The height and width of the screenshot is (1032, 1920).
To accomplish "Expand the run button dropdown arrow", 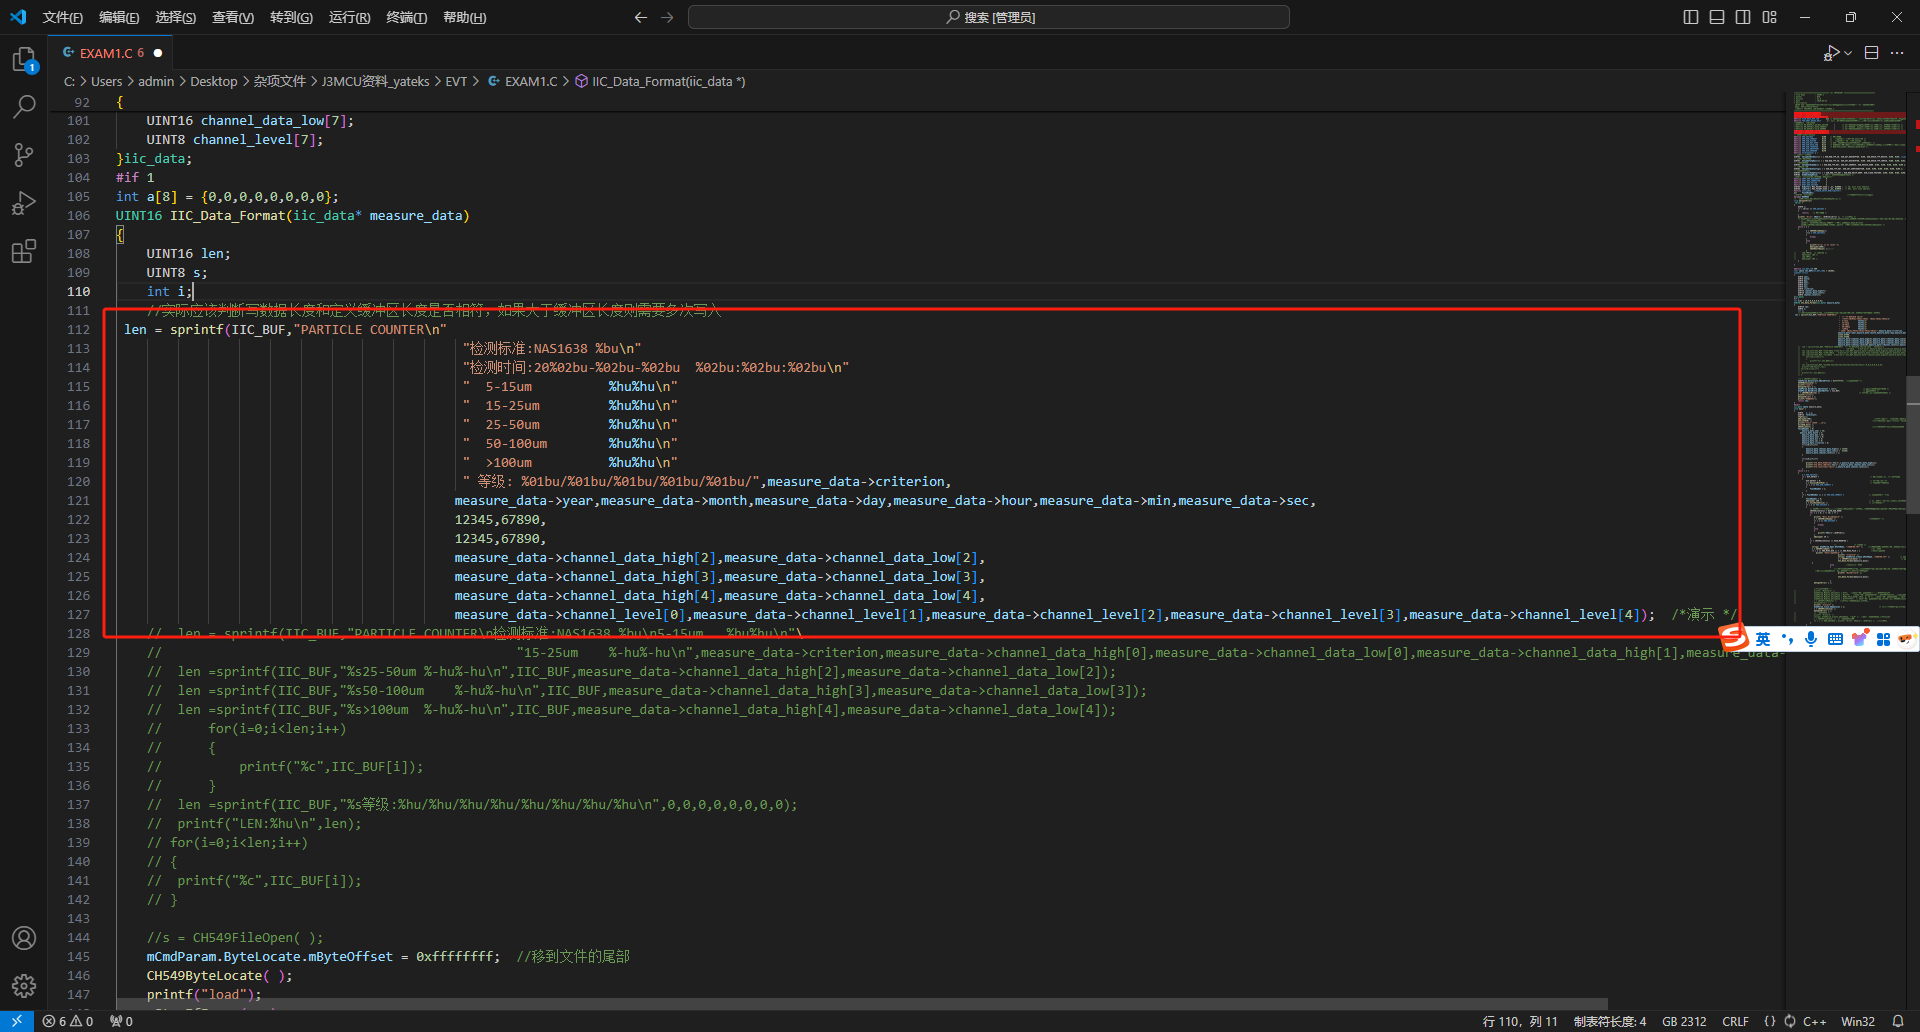I will (1848, 53).
